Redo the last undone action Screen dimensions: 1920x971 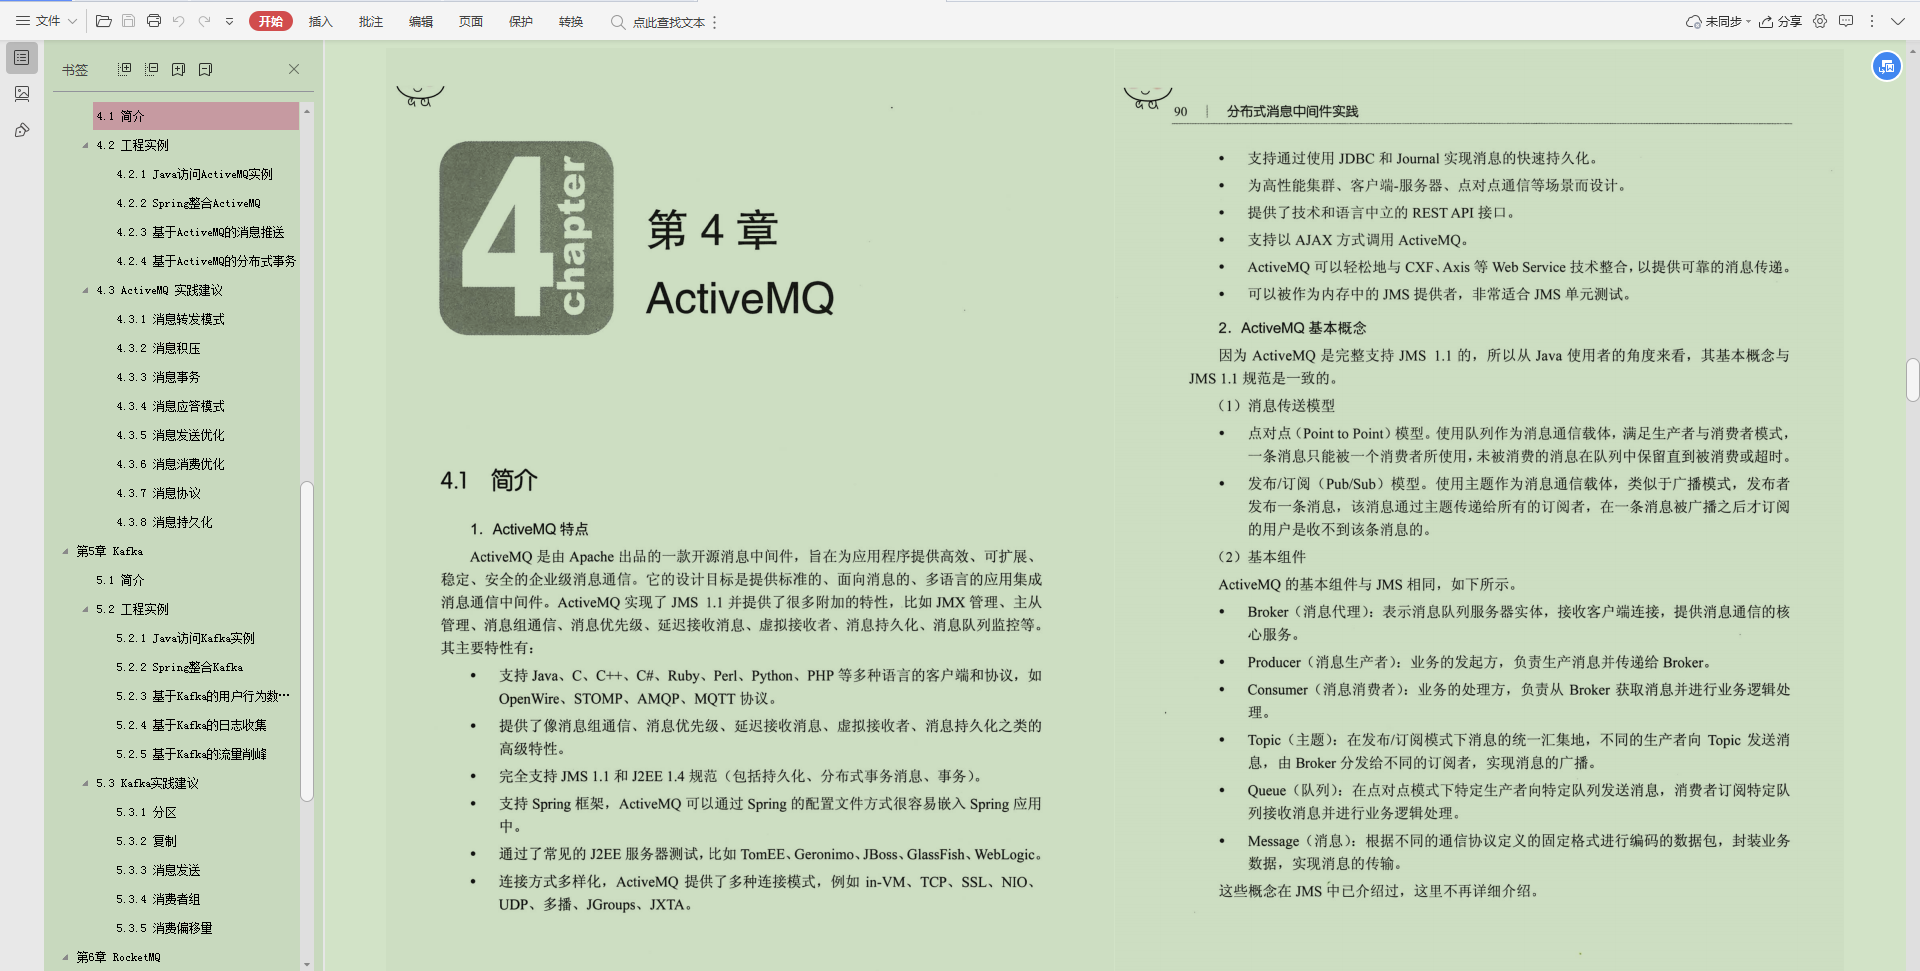204,21
